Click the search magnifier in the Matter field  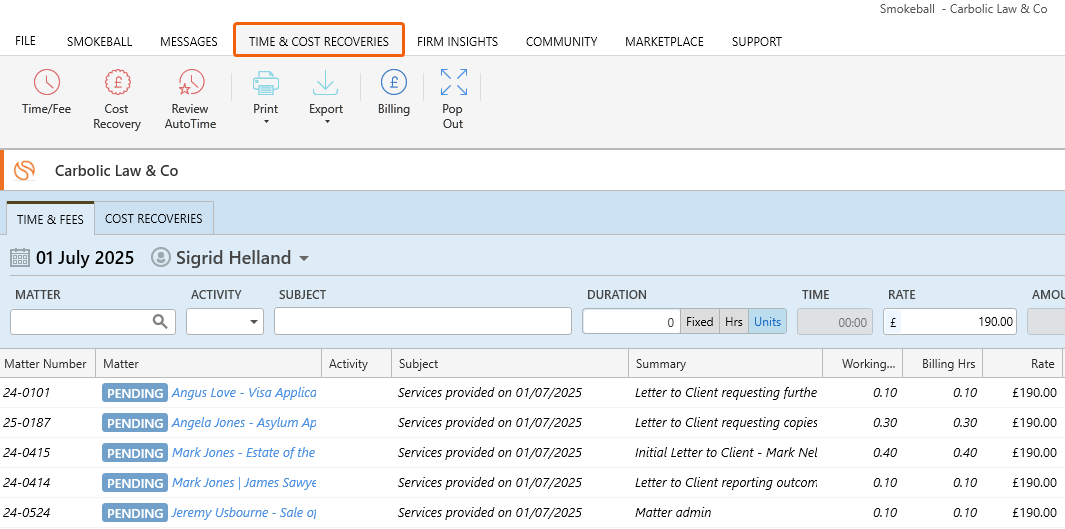tap(160, 322)
